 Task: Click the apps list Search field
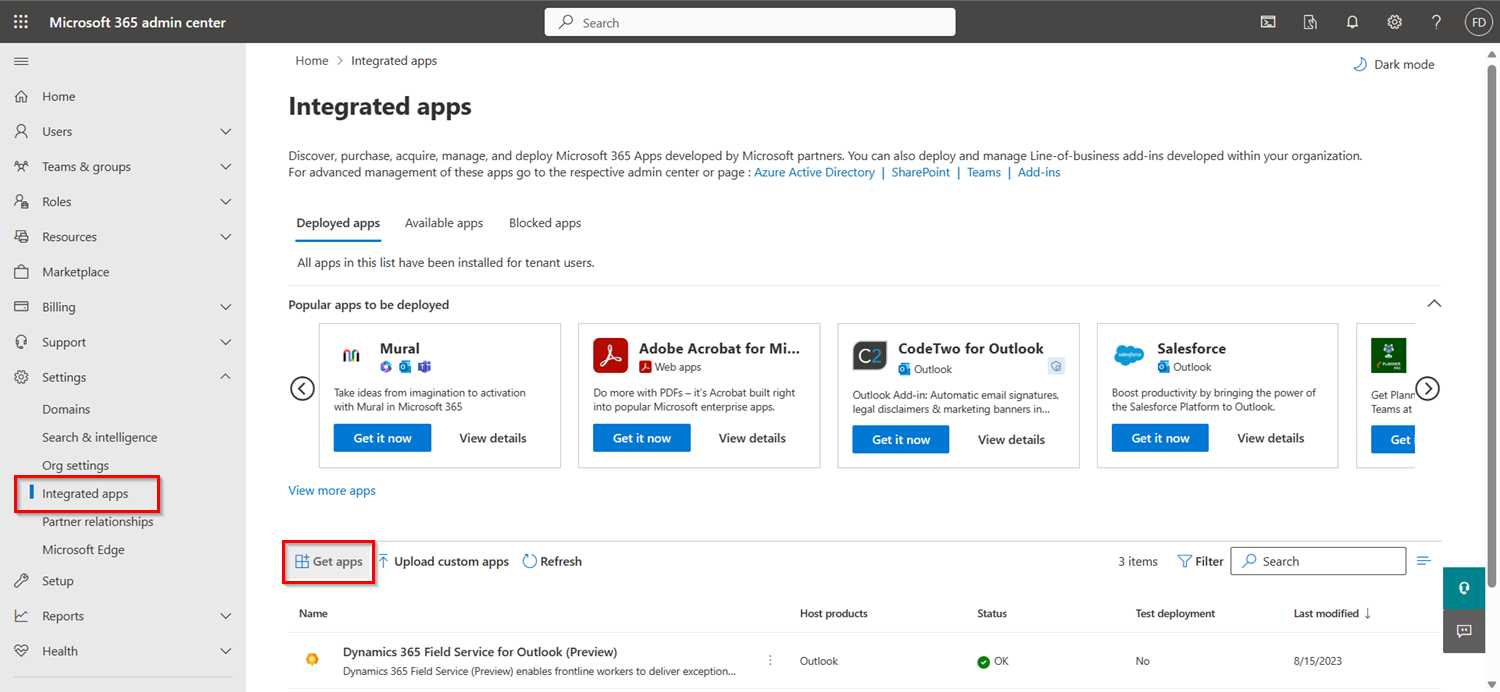click(1318, 561)
